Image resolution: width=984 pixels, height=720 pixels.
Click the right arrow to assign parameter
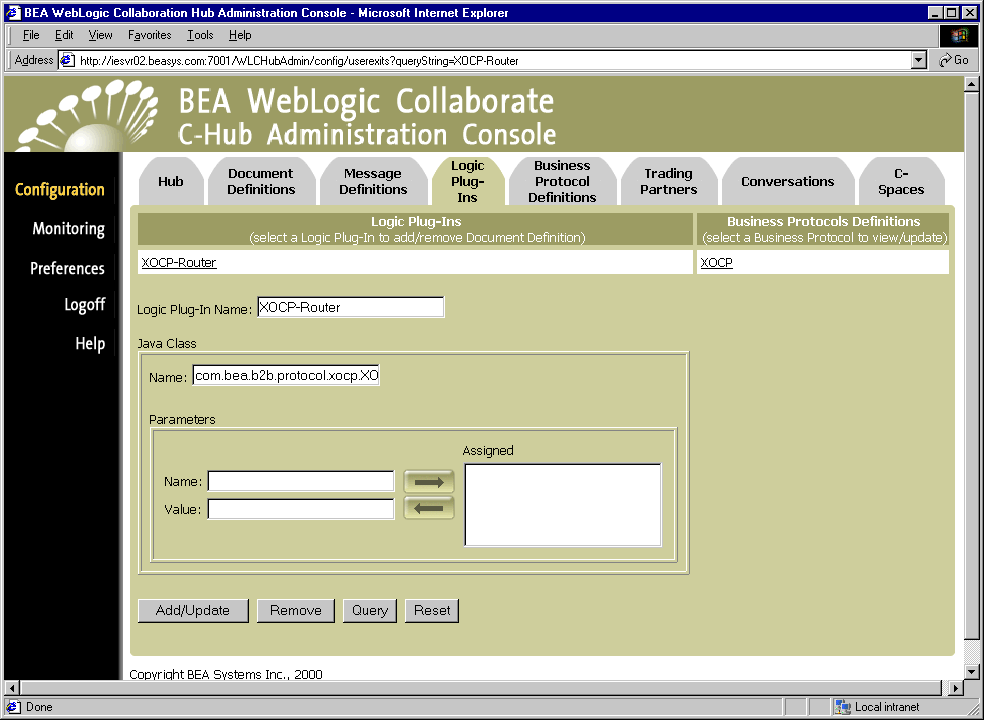429,481
